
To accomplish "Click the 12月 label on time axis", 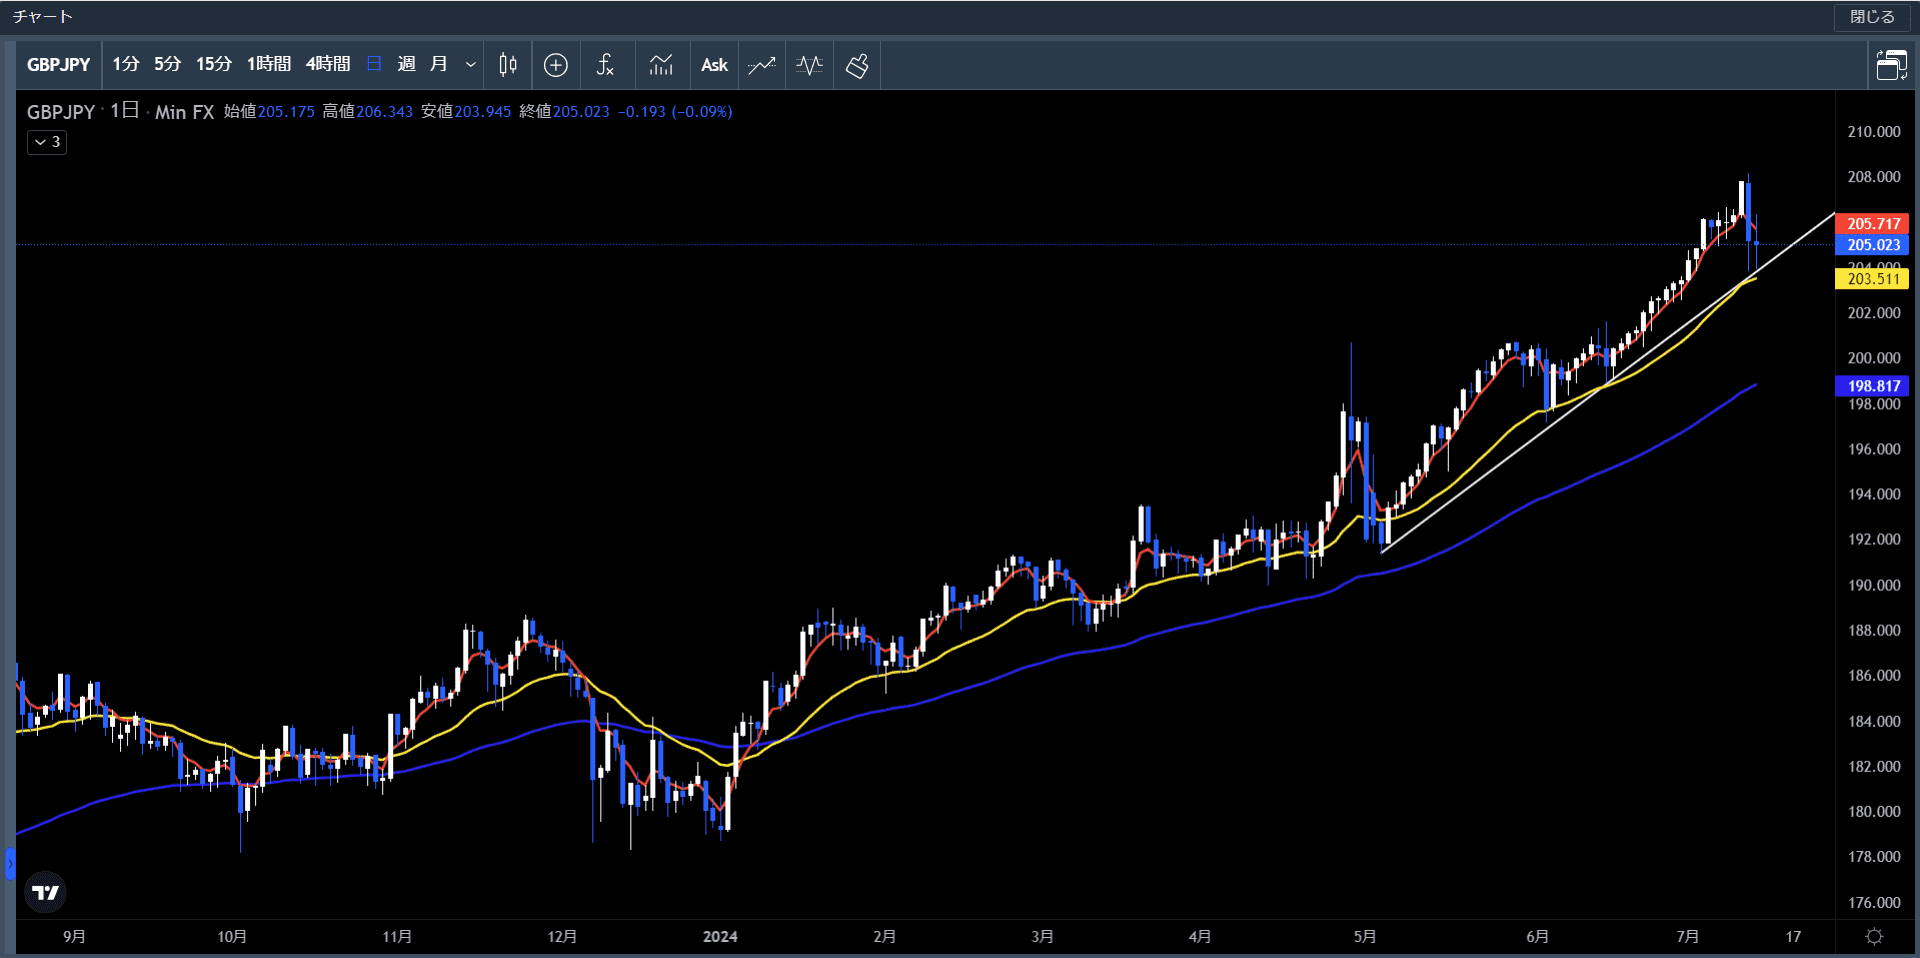I will coord(562,937).
